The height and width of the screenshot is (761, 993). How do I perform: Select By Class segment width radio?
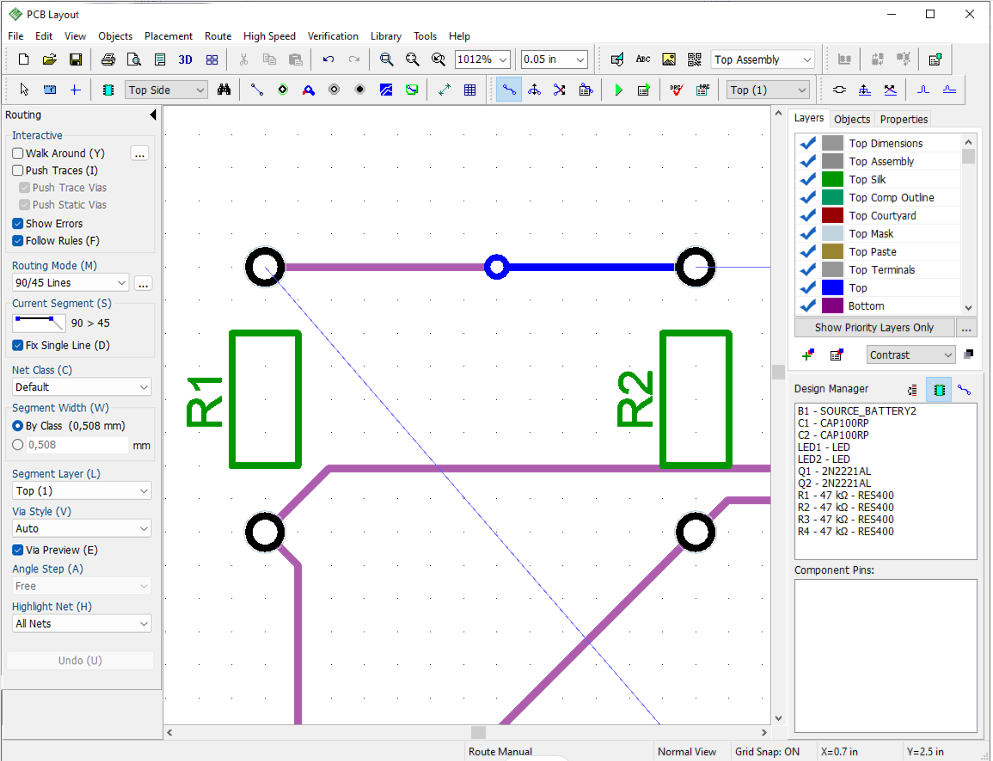(18, 425)
